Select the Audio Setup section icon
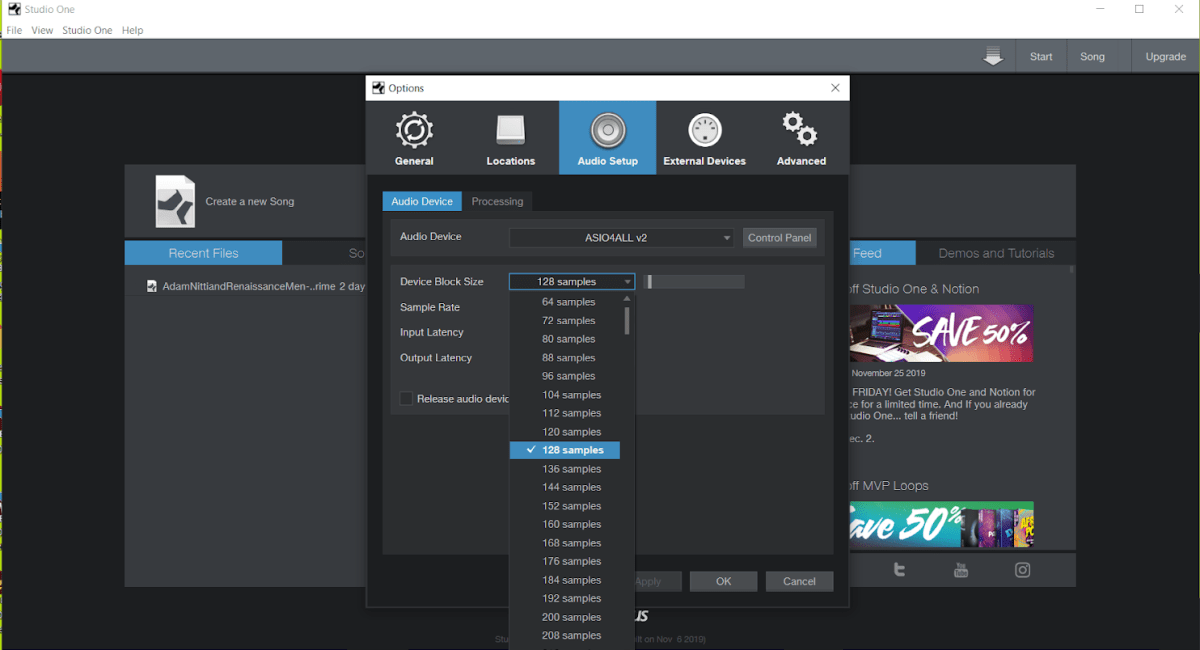Screen dimensions: 1200x650 tap(607, 138)
